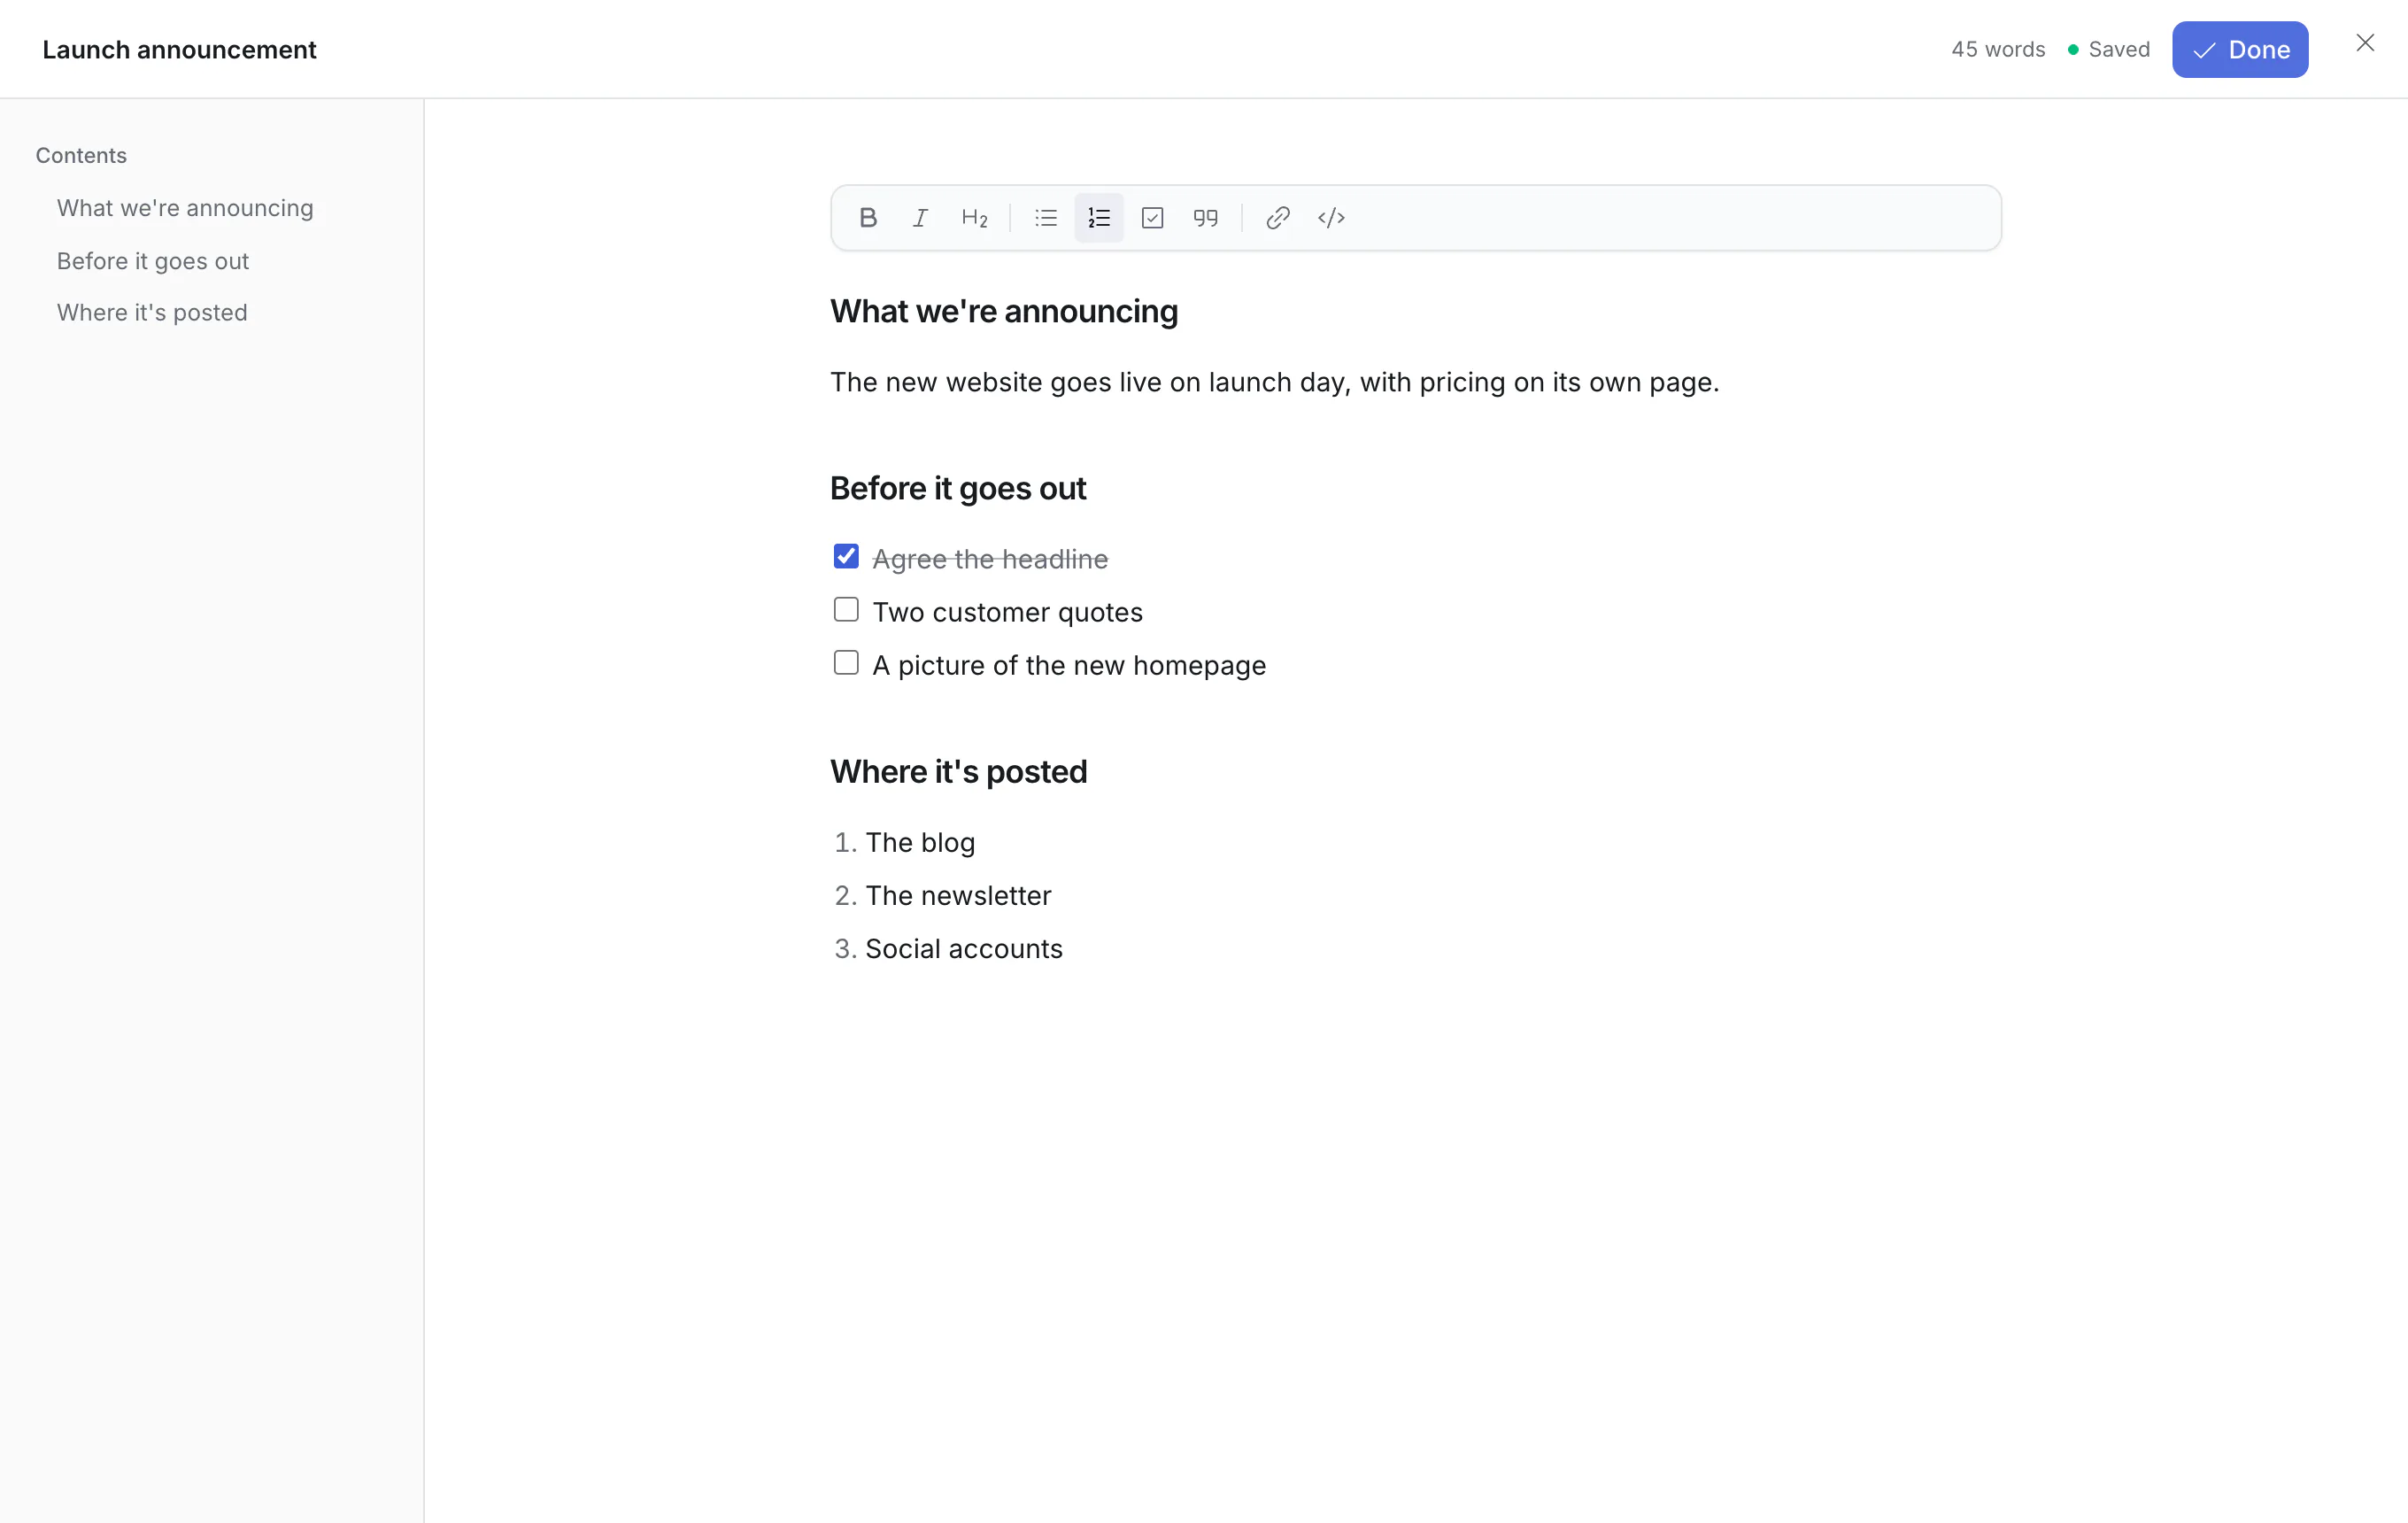Viewport: 2408px width, 1523px height.
Task: Click "A picture of the new homepage" text
Action: click(1069, 665)
